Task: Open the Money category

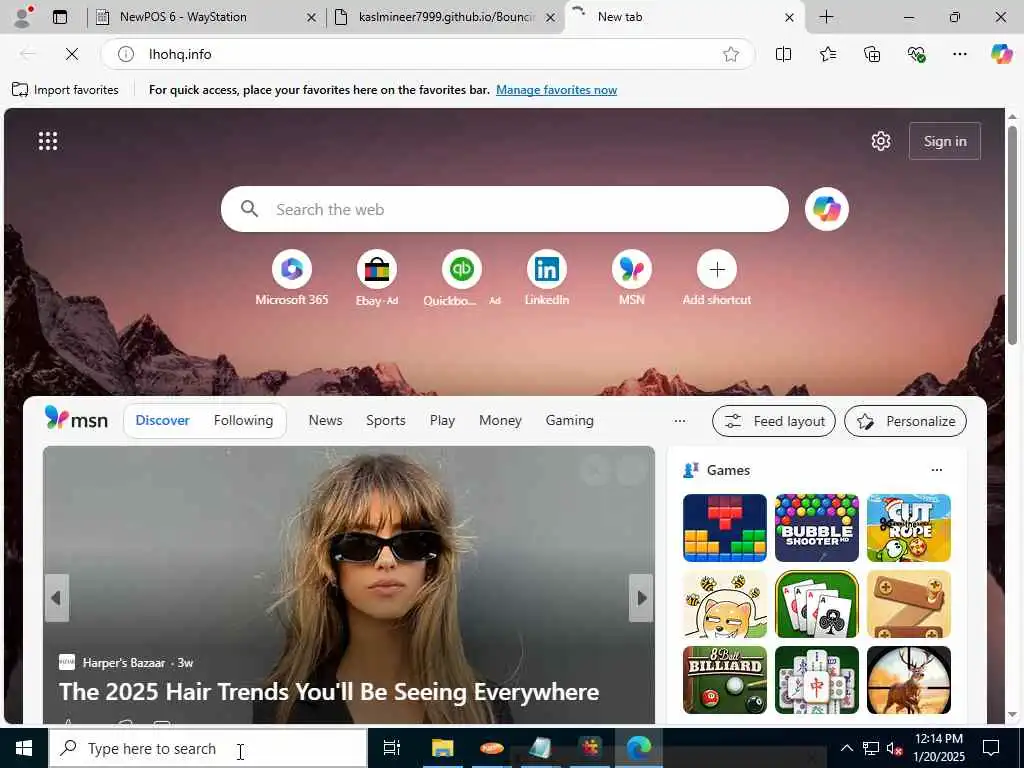Action: click(500, 421)
